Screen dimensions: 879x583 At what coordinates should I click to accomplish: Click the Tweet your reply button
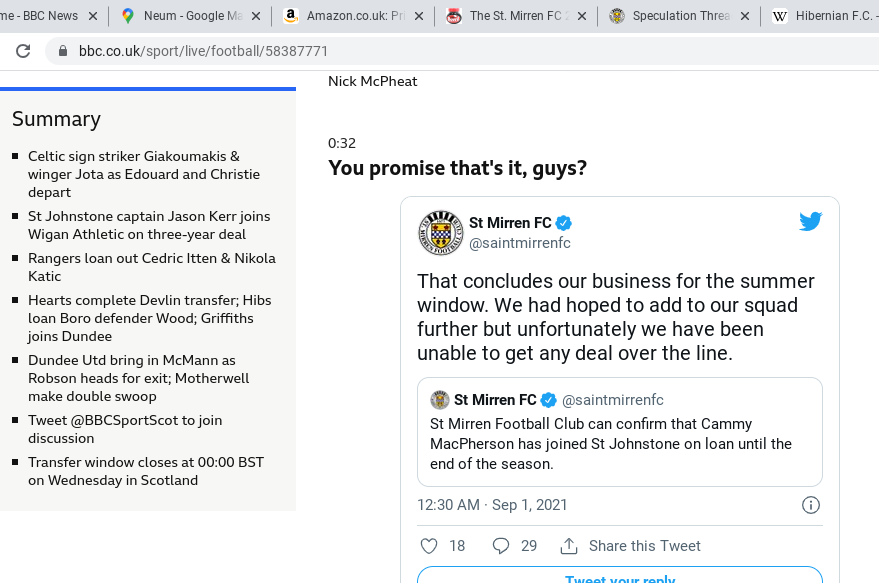click(x=620, y=575)
